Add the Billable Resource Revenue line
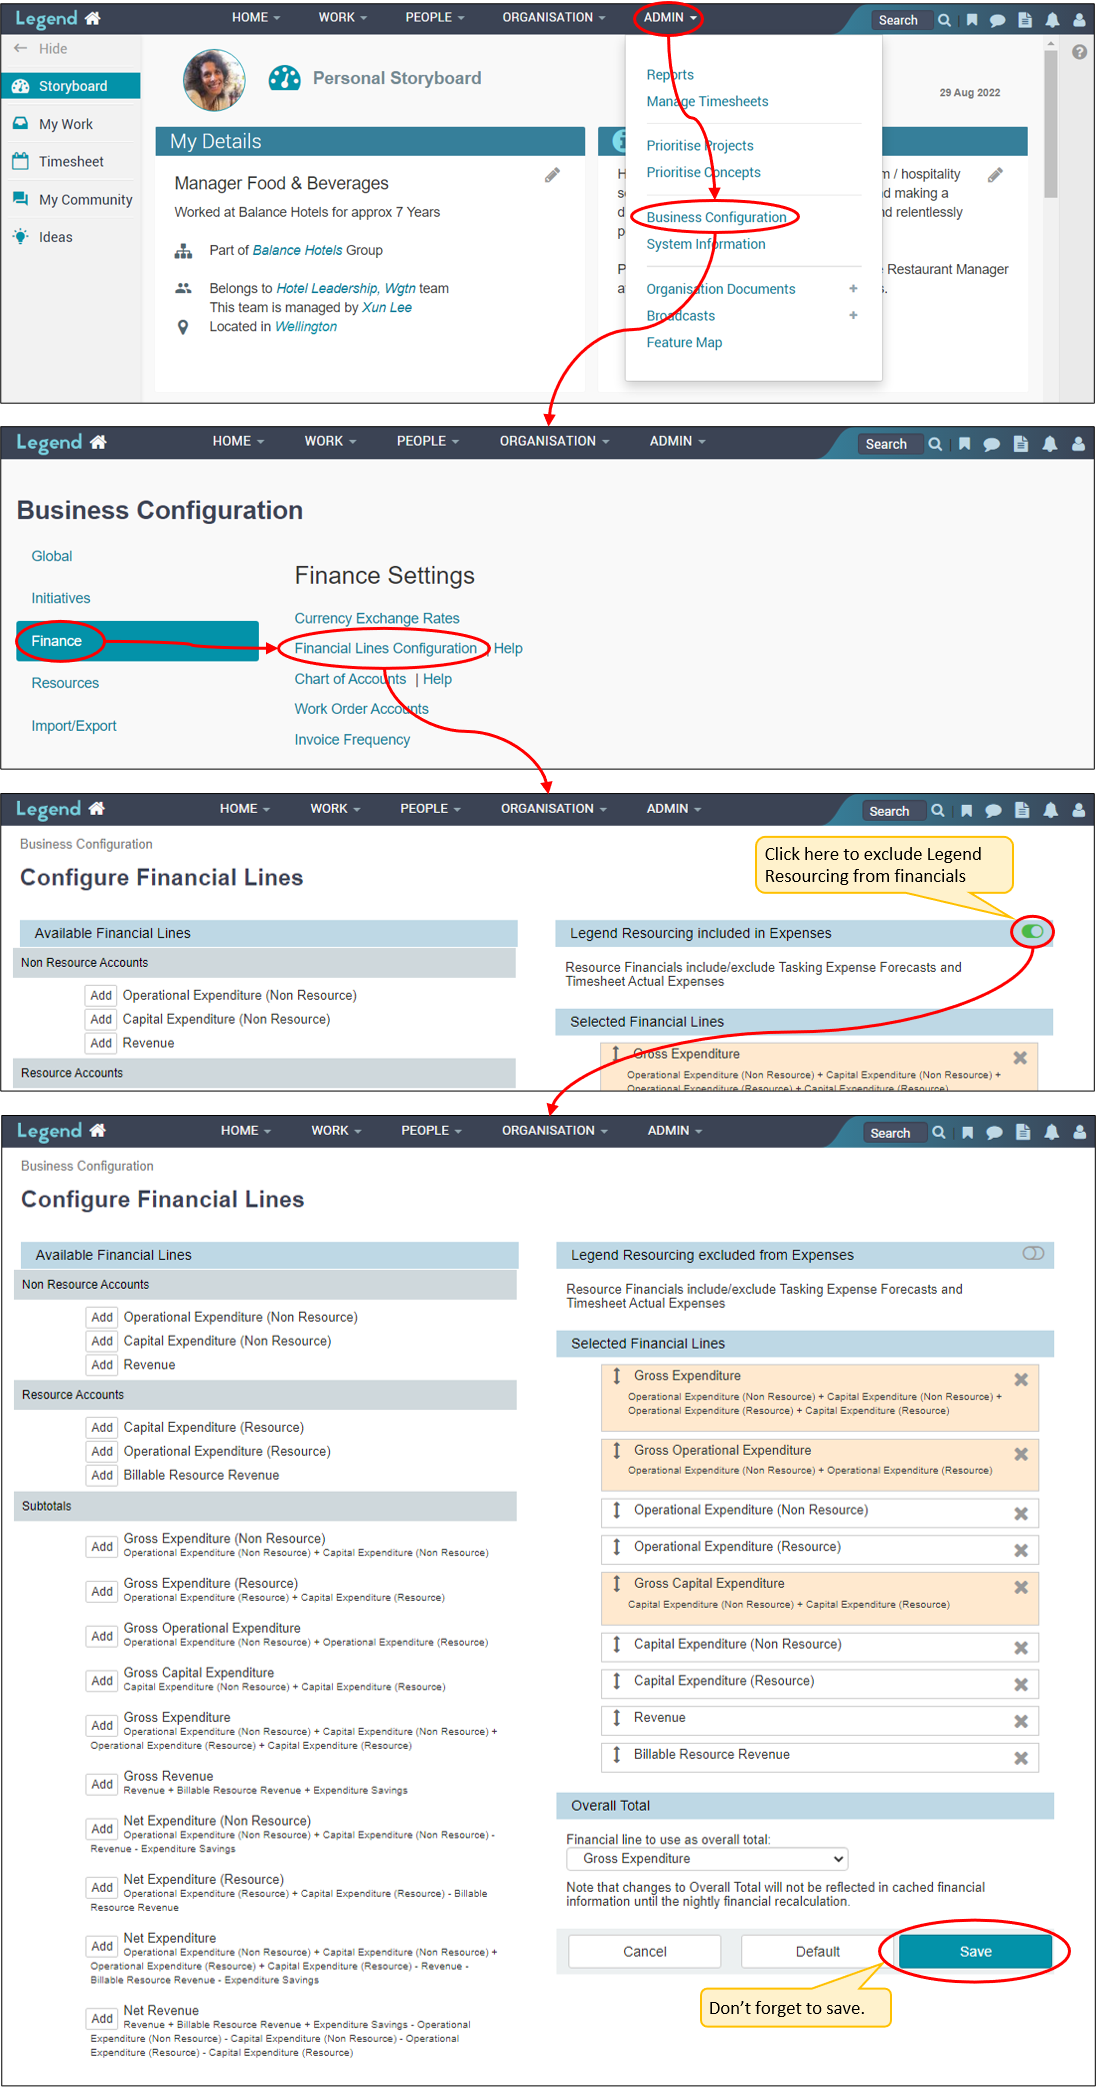The height and width of the screenshot is (2087, 1096). click(x=102, y=1475)
